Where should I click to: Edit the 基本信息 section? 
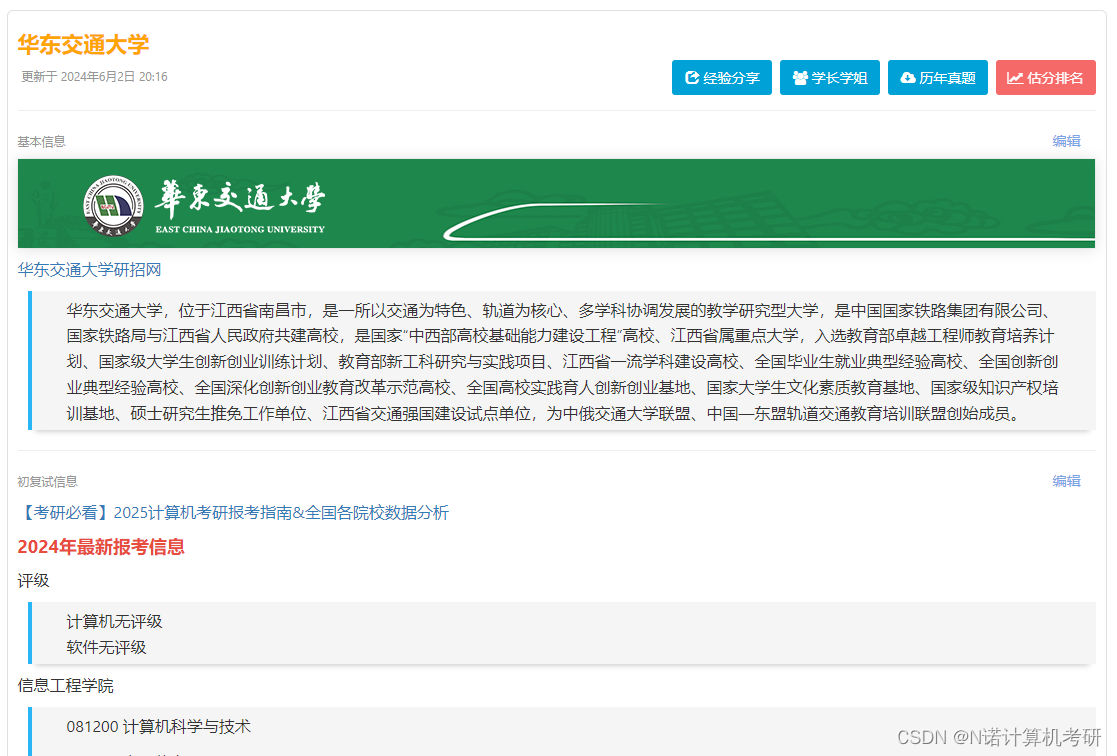[x=1066, y=141]
